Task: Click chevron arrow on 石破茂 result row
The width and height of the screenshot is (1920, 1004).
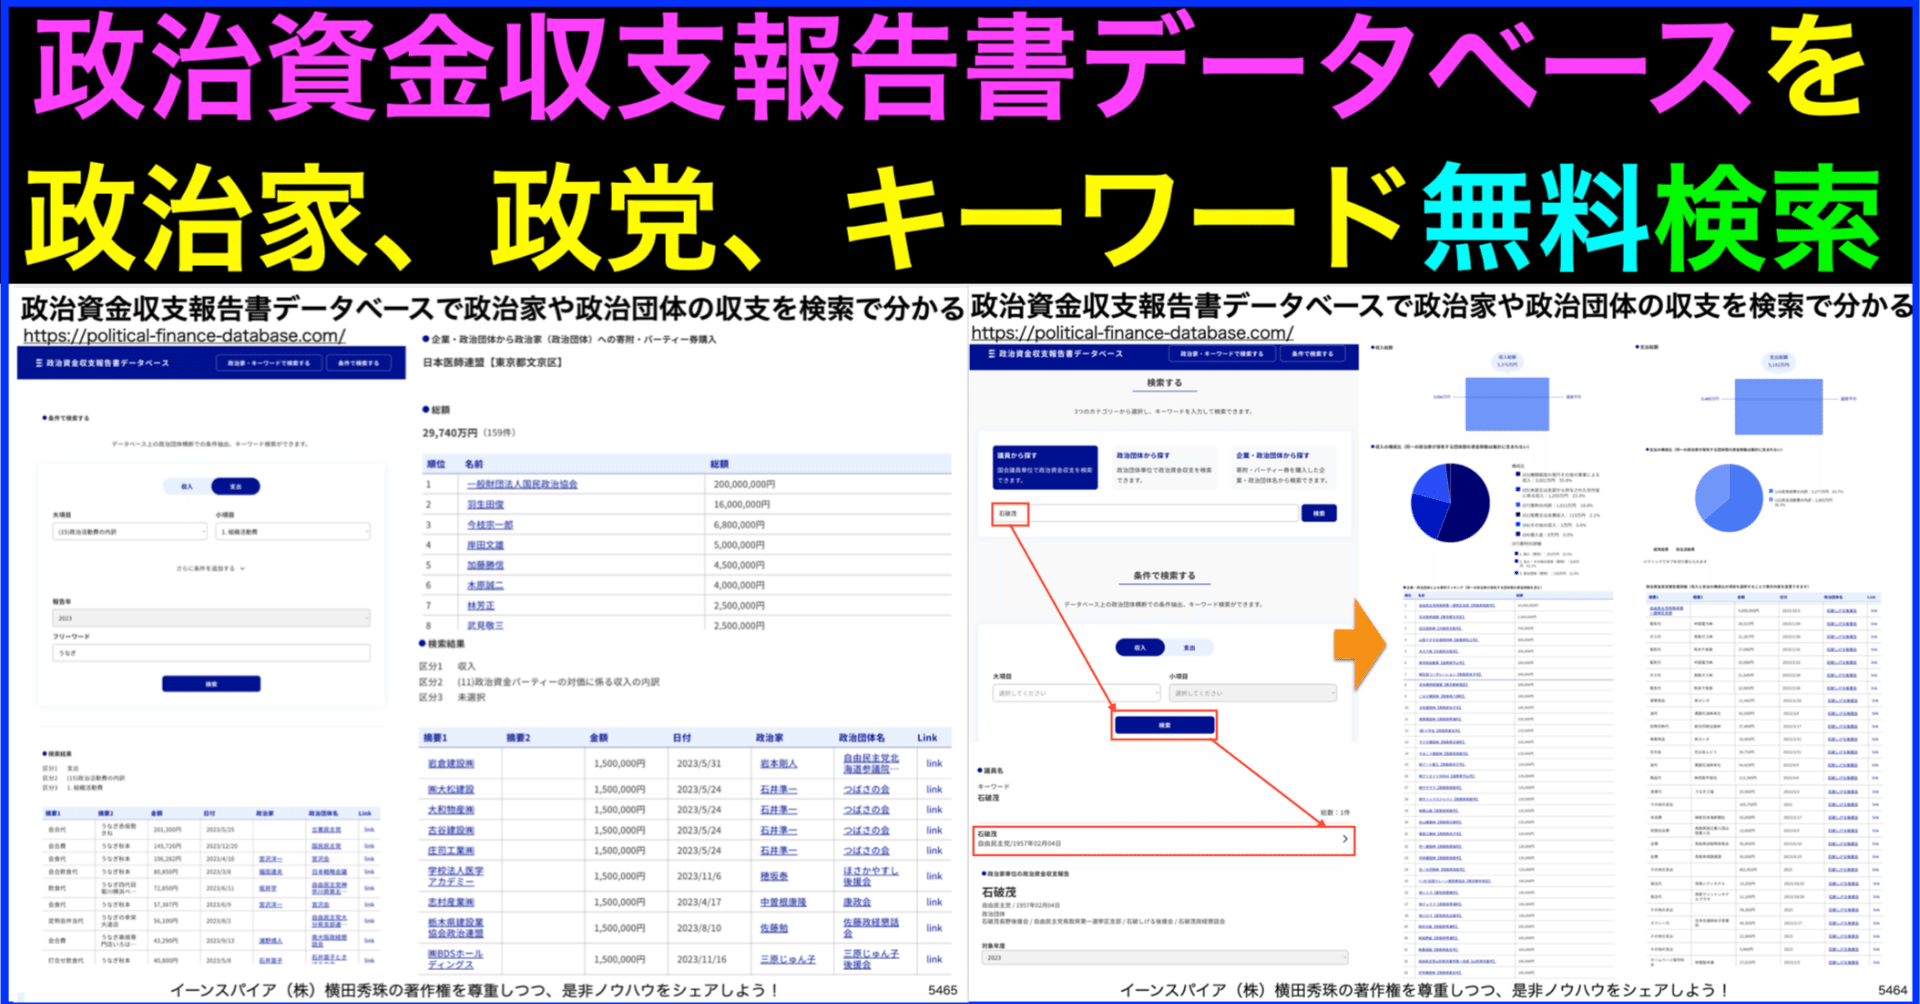Action: 1345,839
